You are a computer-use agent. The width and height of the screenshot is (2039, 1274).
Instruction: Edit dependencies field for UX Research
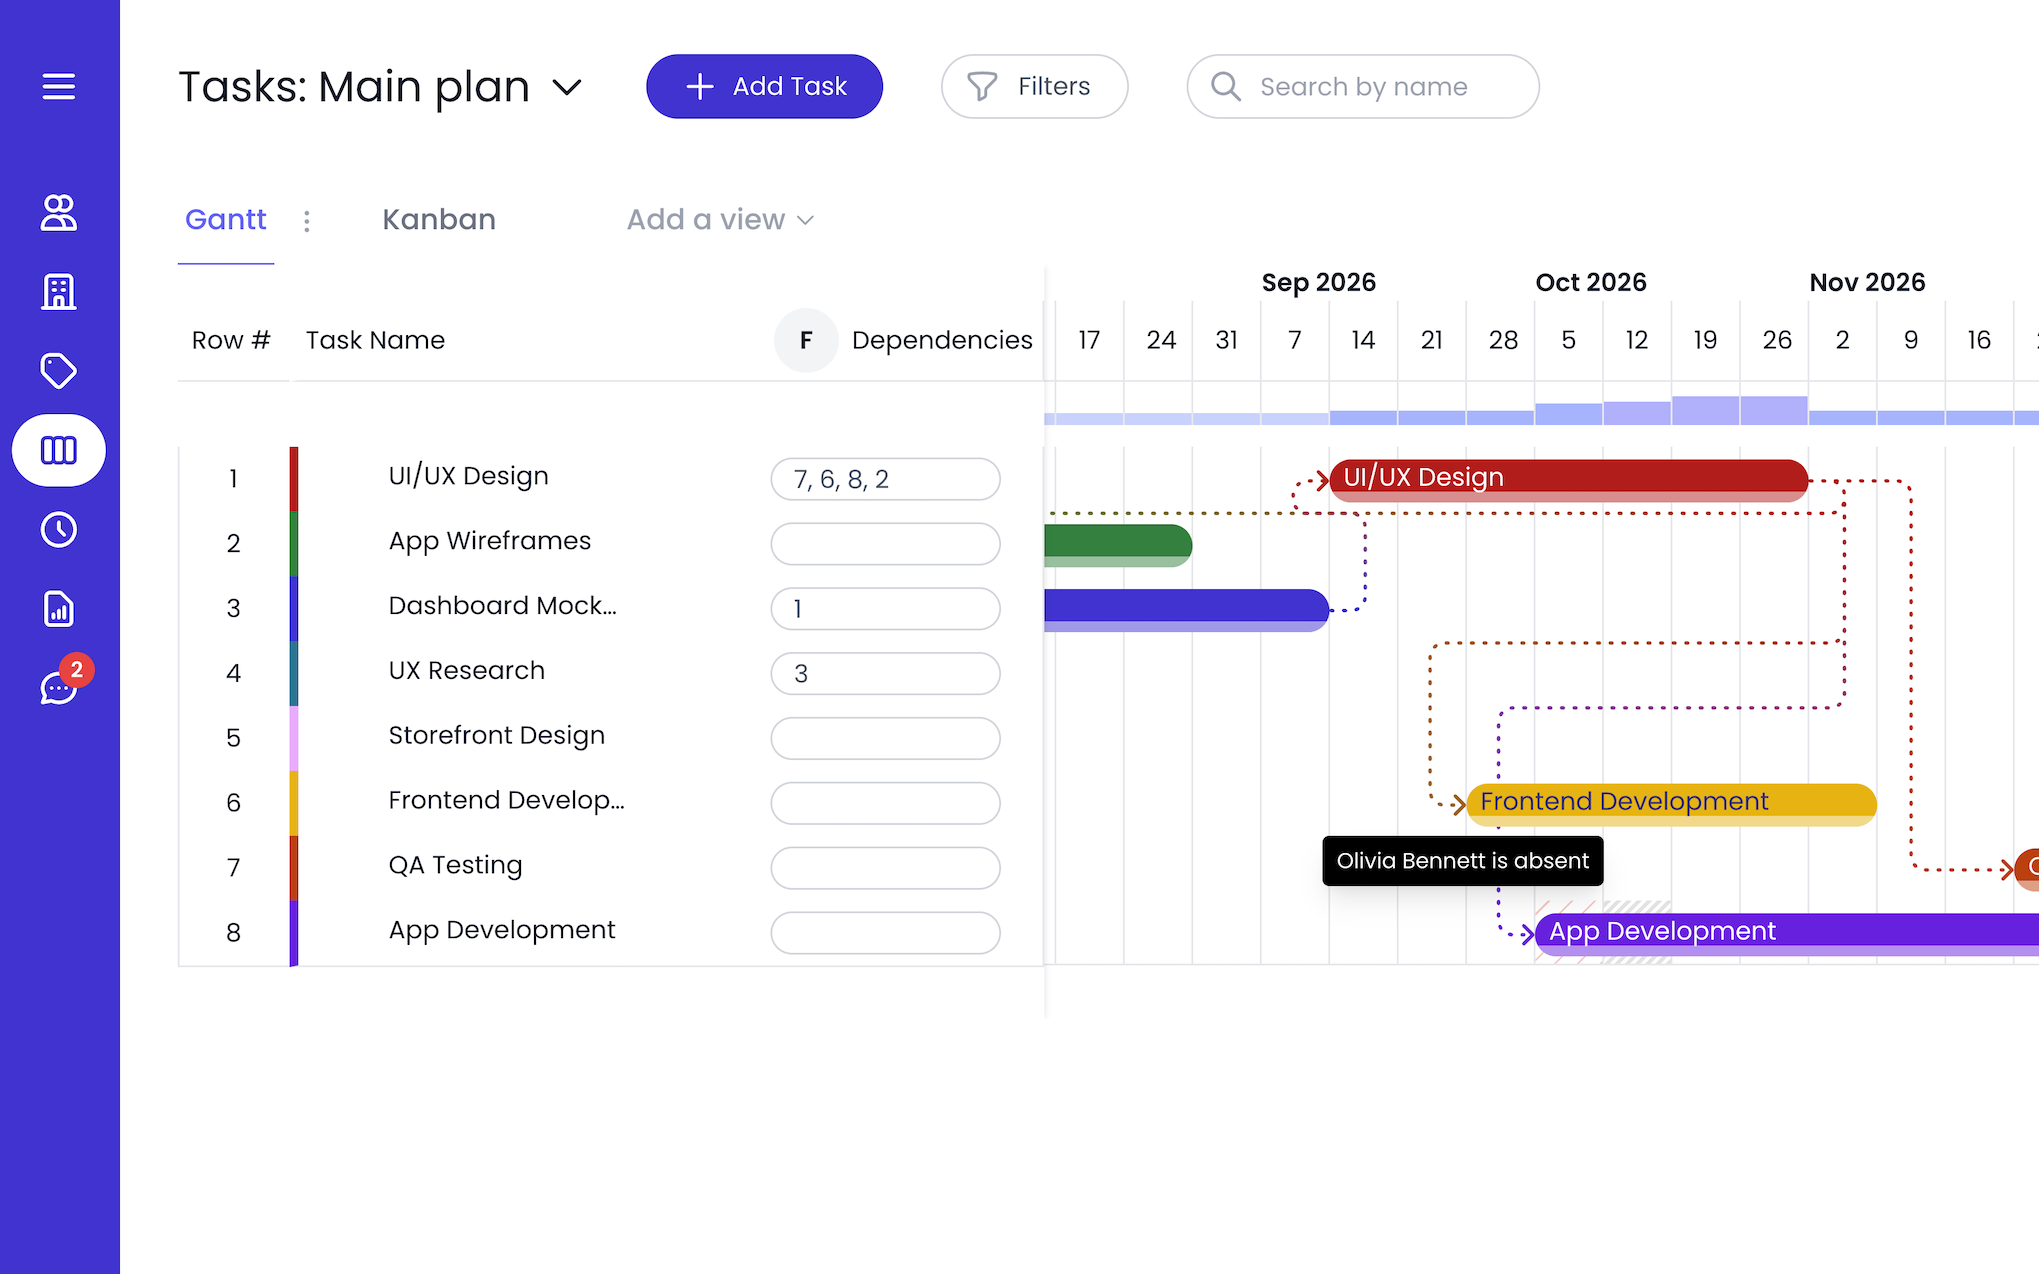pos(885,674)
